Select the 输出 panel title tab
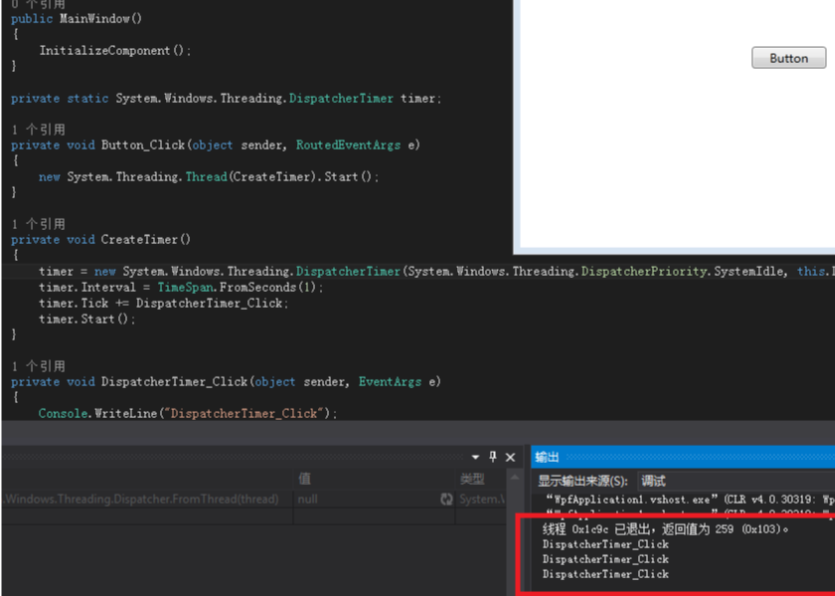Screen dimensions: 835x596 (547, 457)
